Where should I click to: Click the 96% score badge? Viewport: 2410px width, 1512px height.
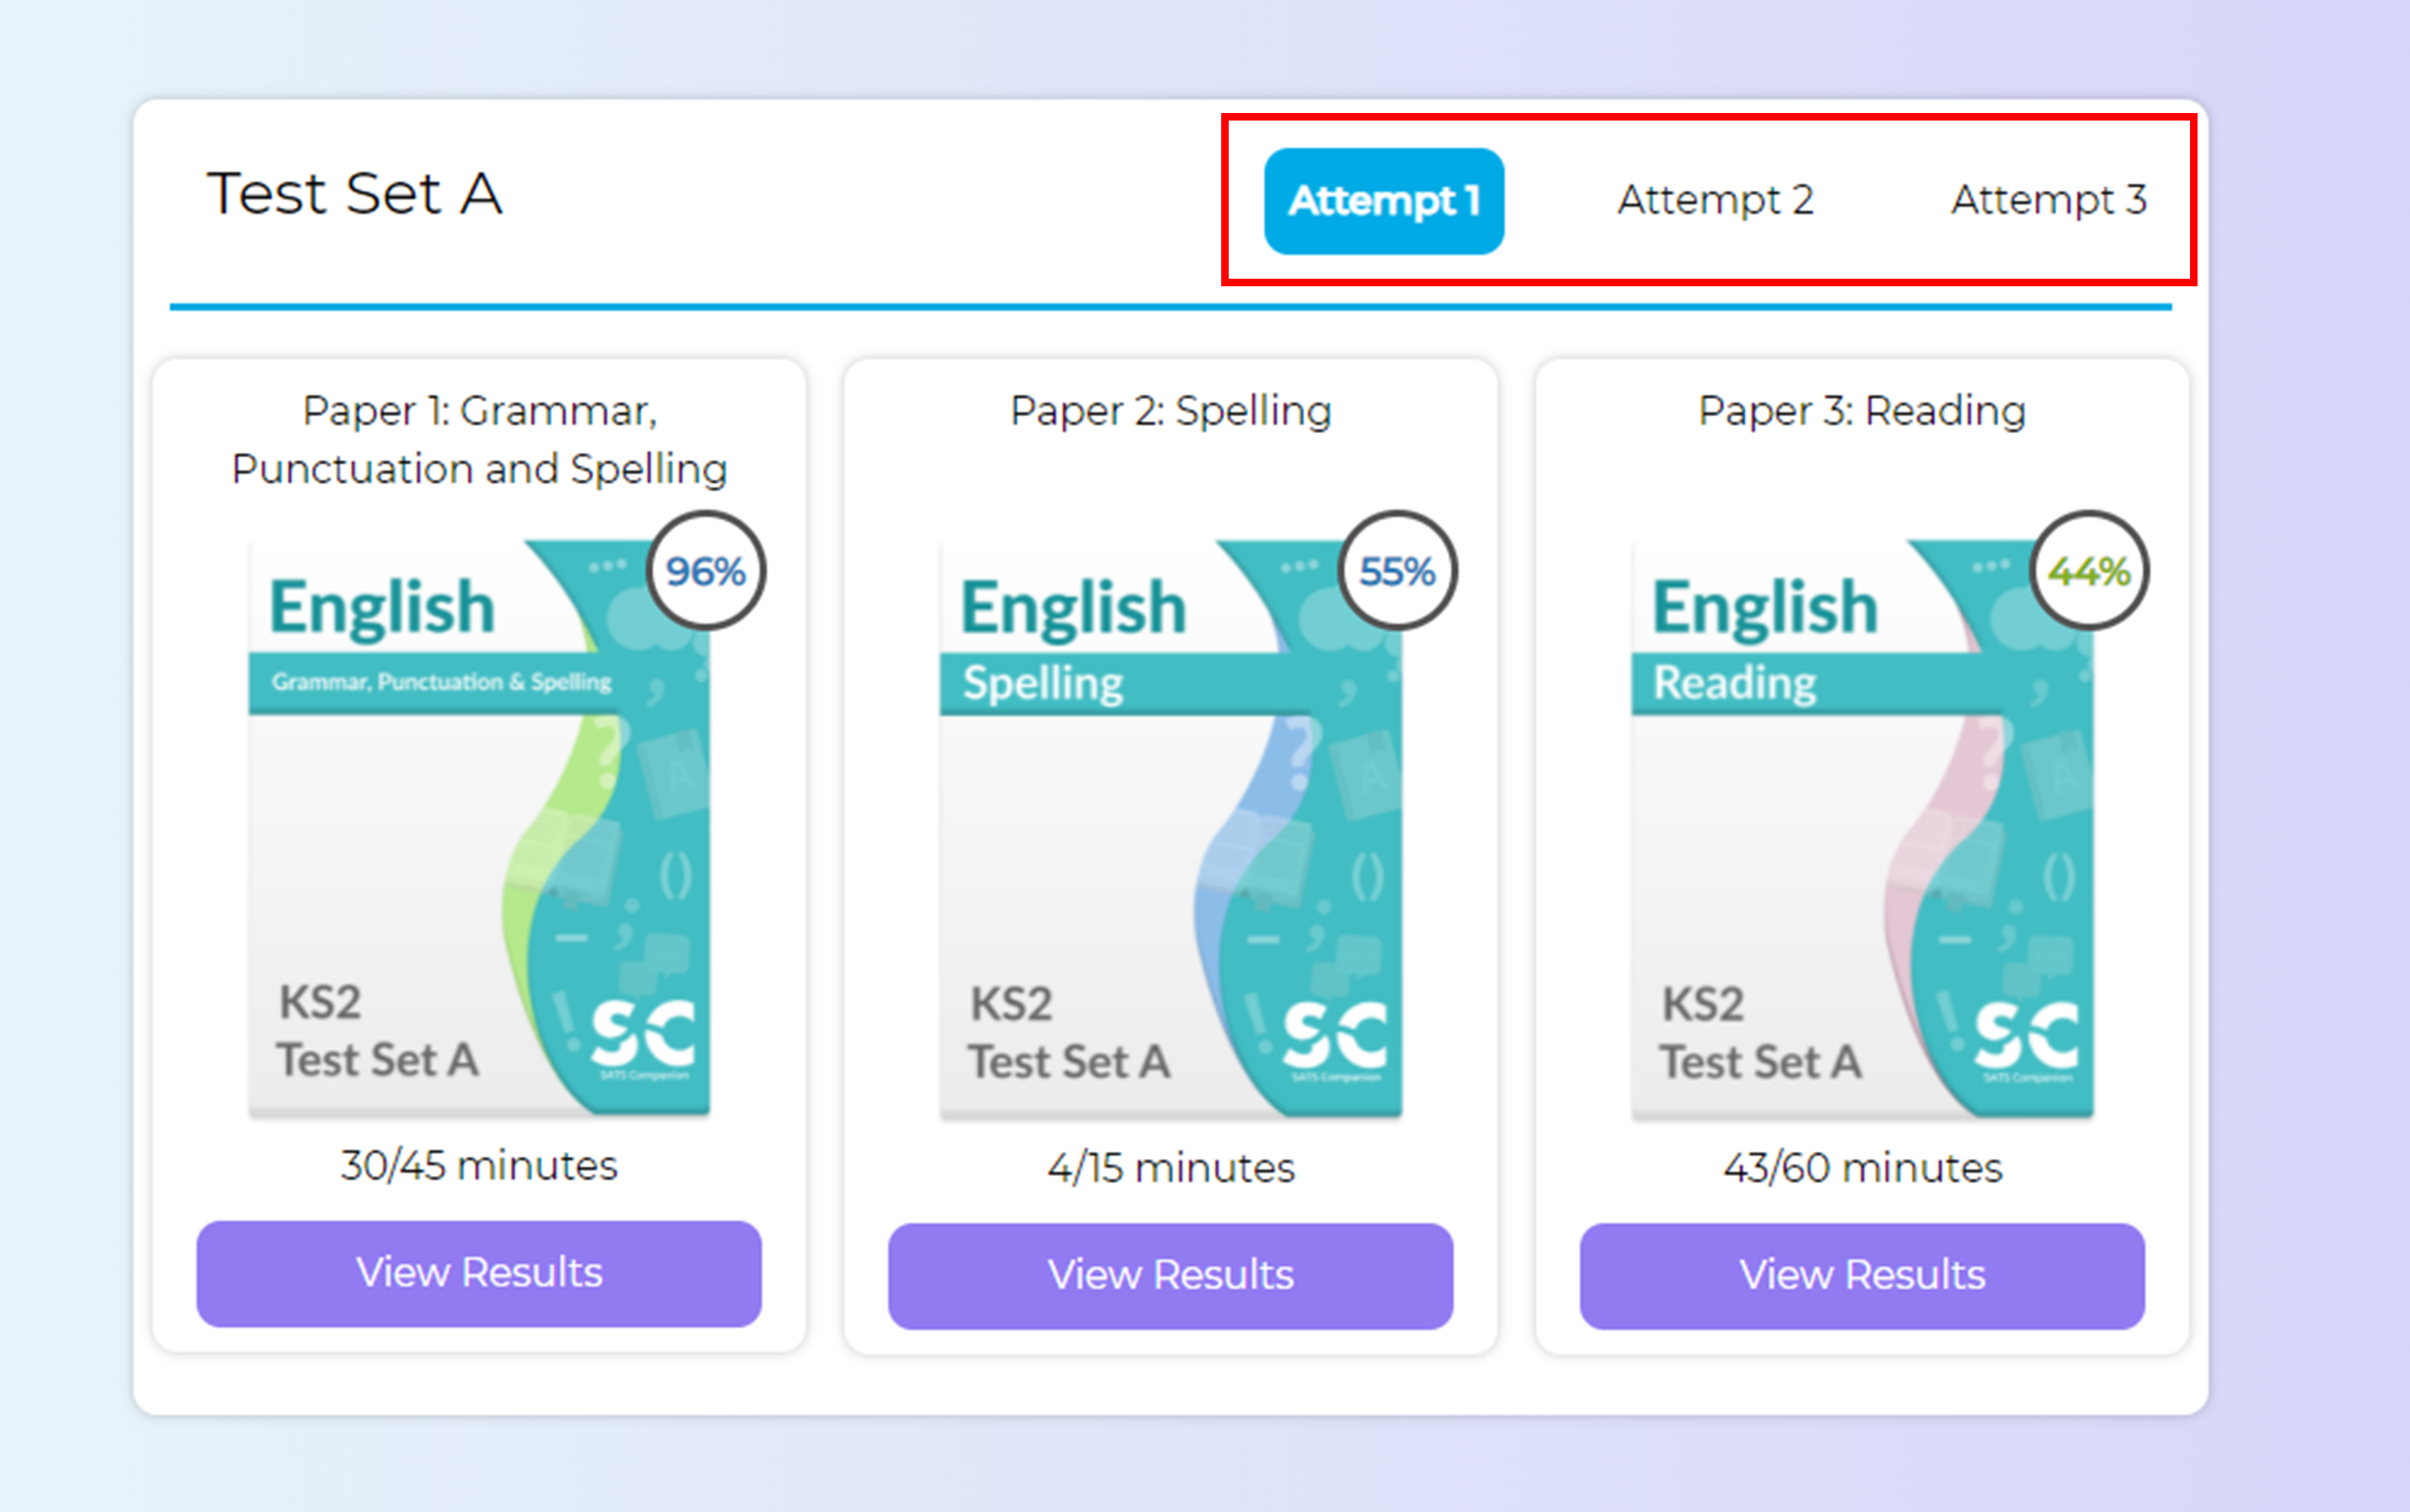coord(706,571)
